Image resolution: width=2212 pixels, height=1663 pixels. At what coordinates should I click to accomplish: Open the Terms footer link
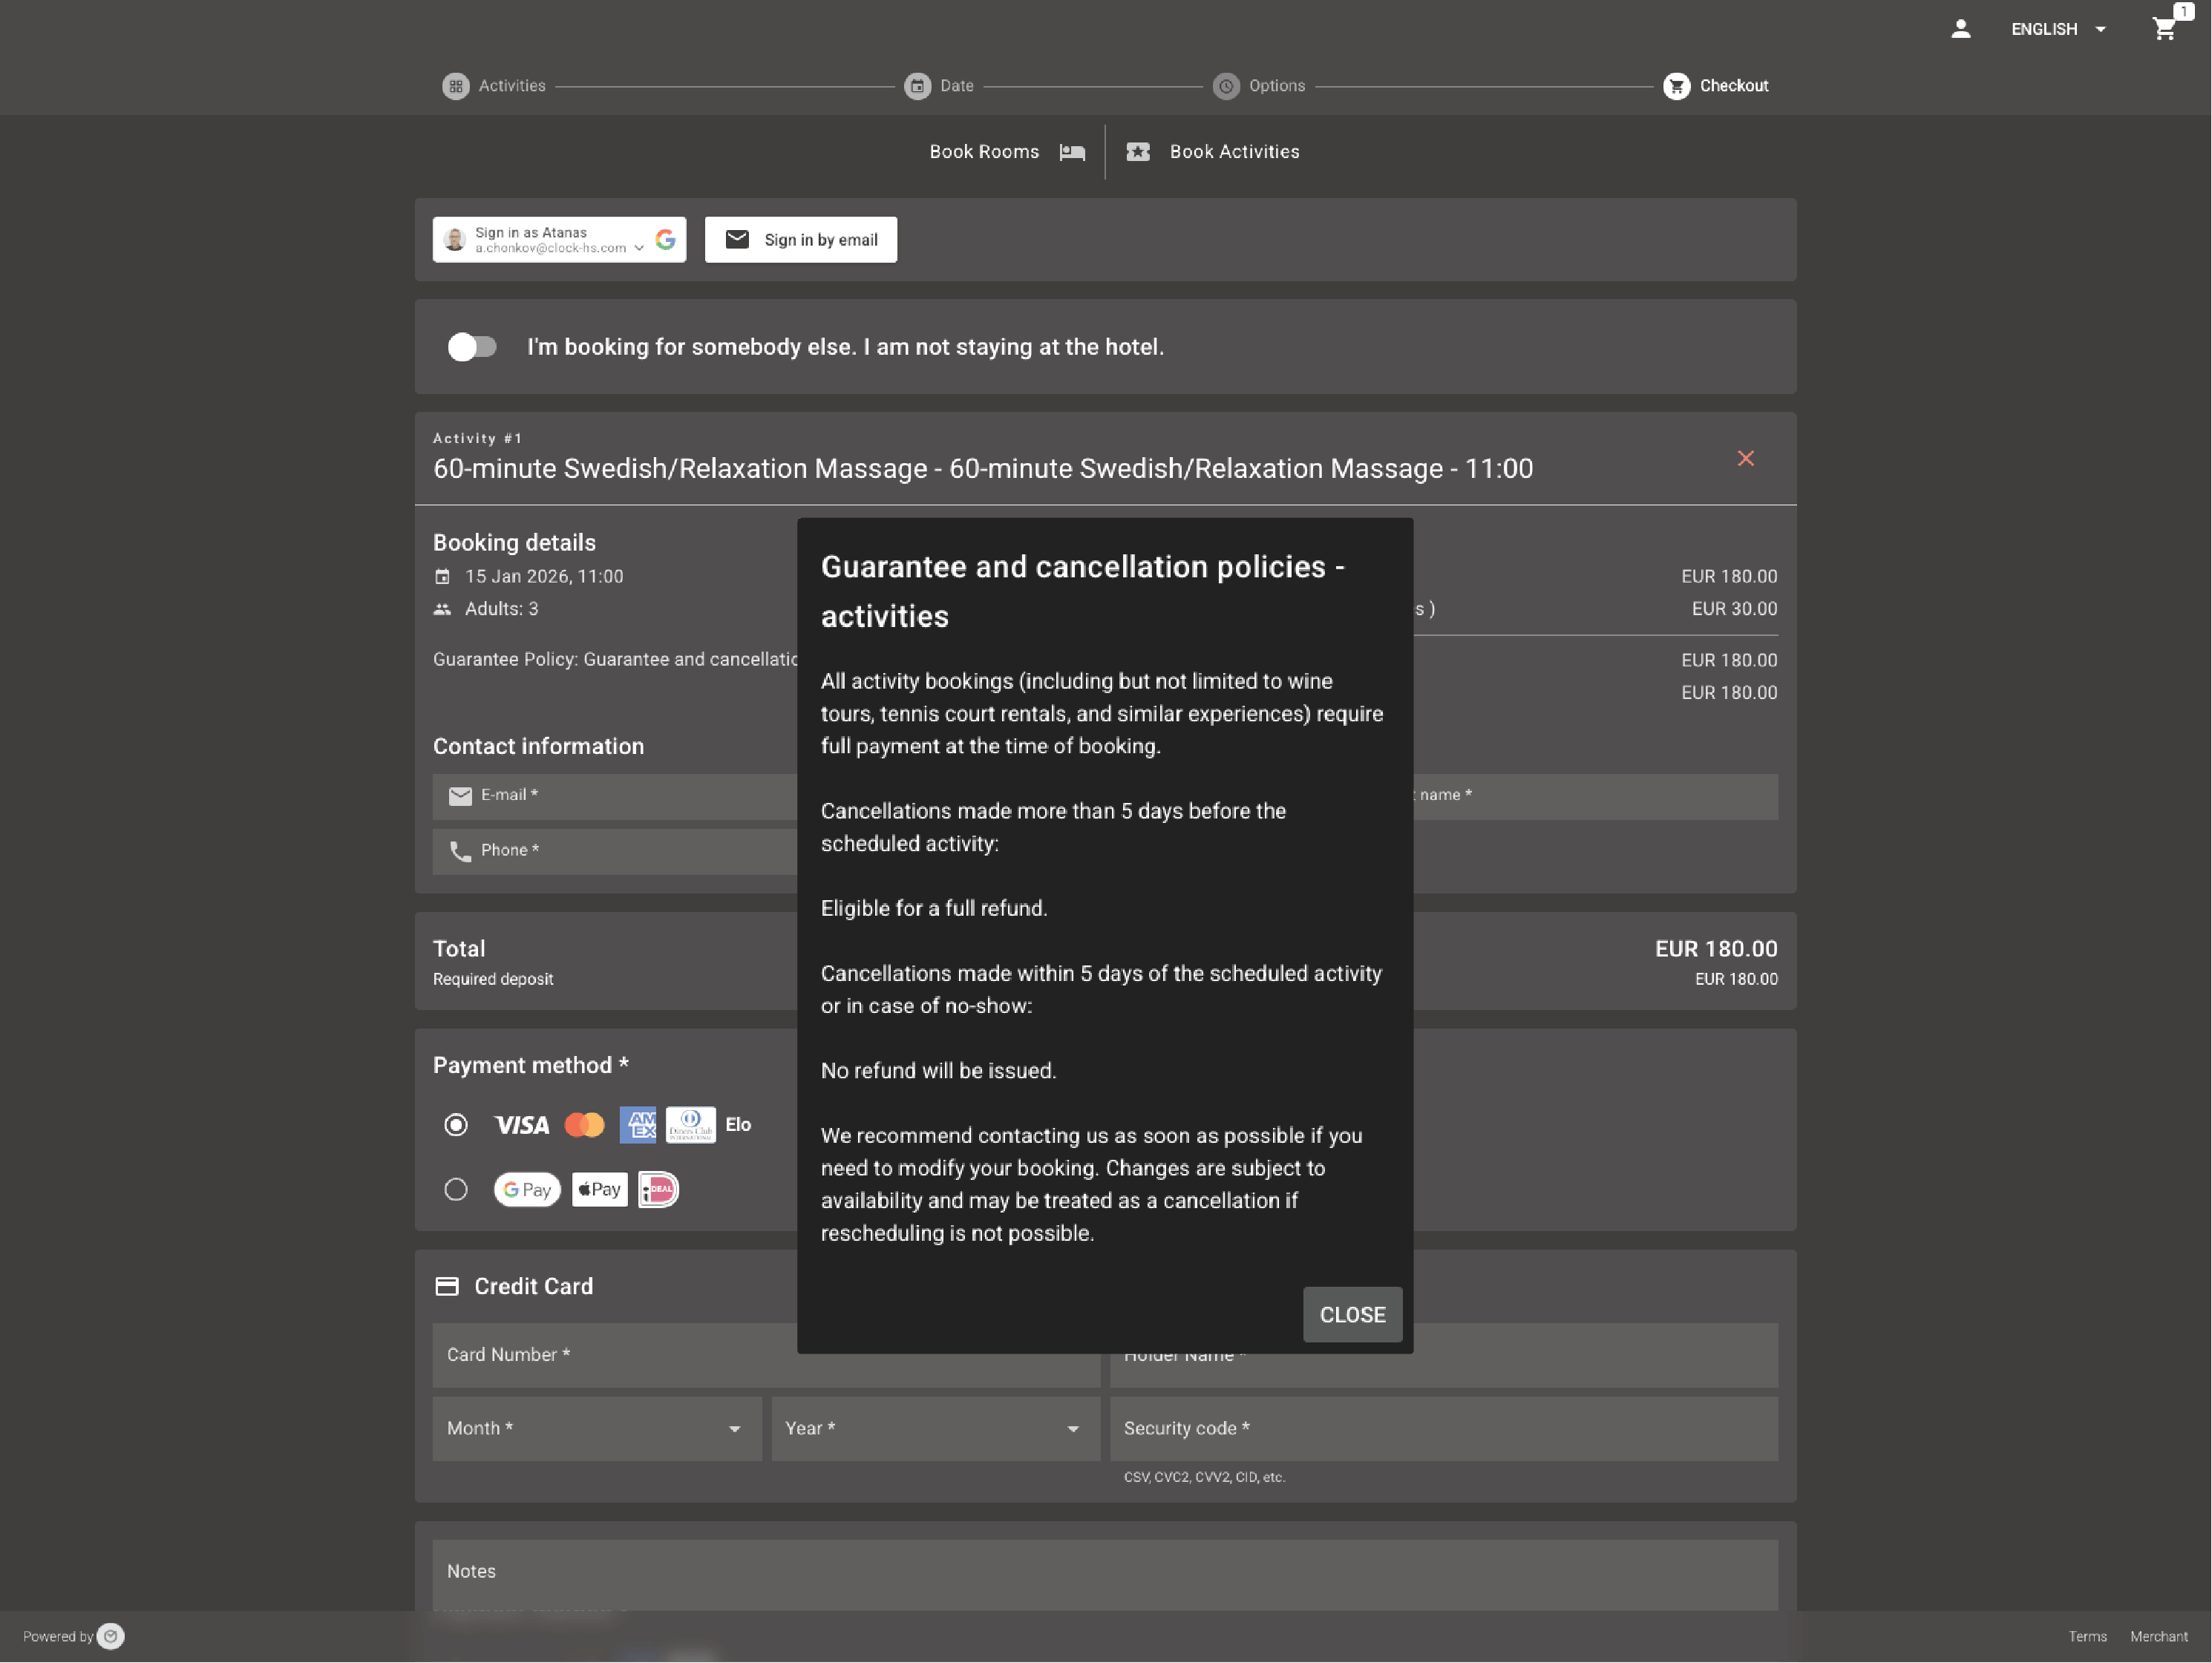(x=2087, y=1636)
